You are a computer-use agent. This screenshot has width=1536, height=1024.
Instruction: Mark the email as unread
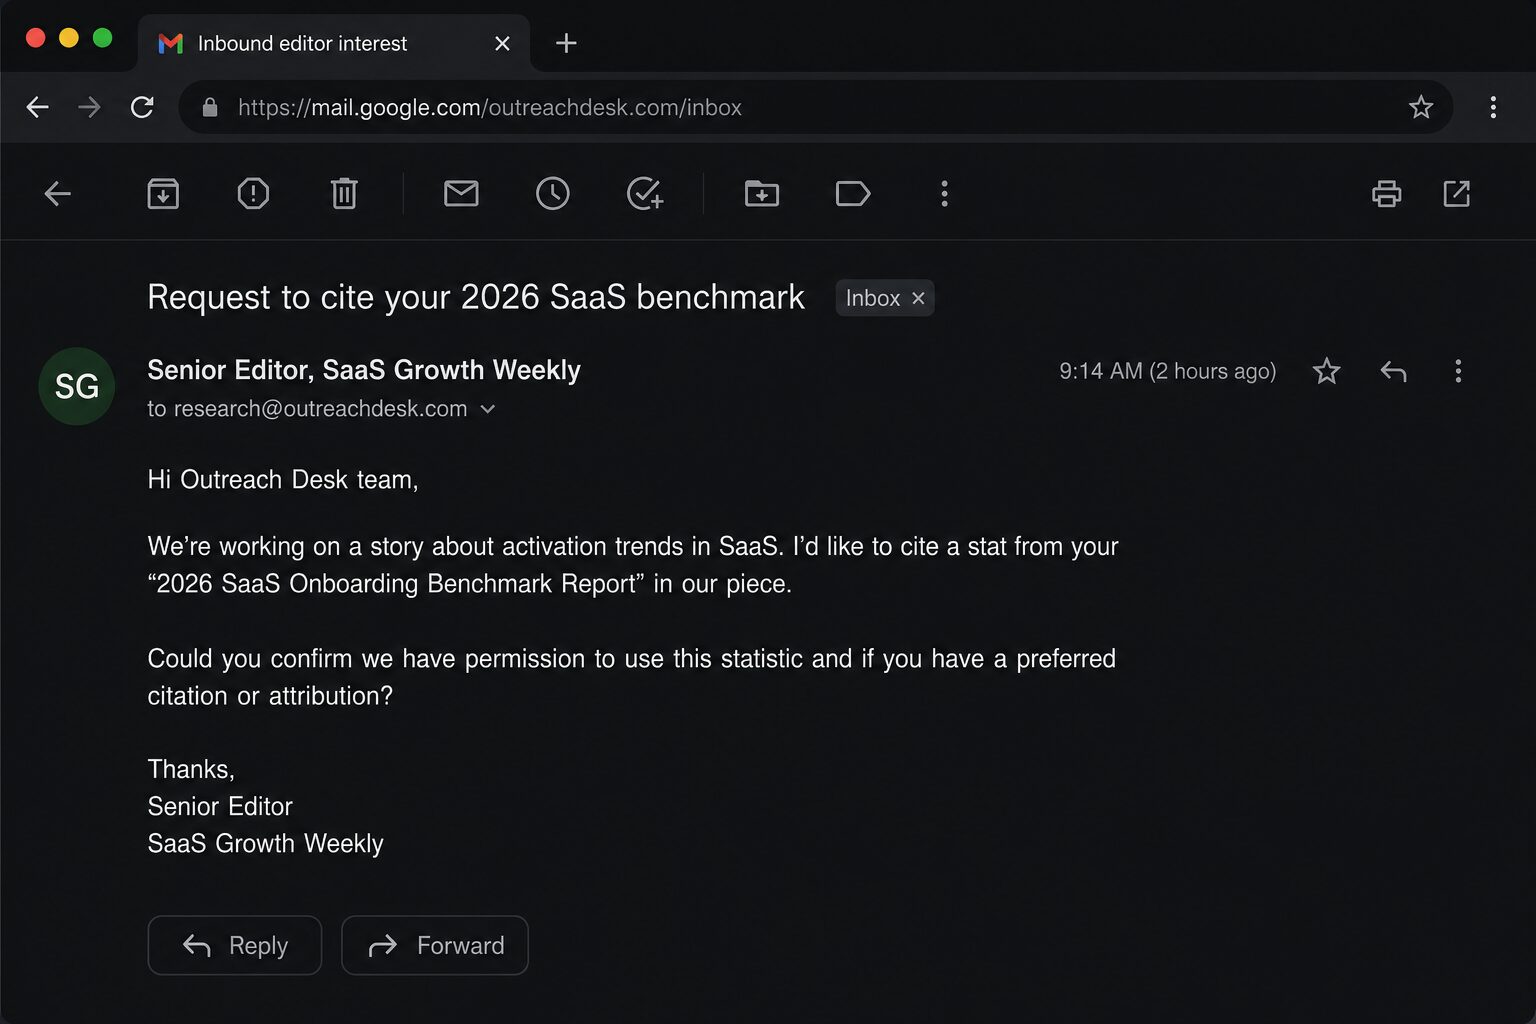tap(461, 194)
